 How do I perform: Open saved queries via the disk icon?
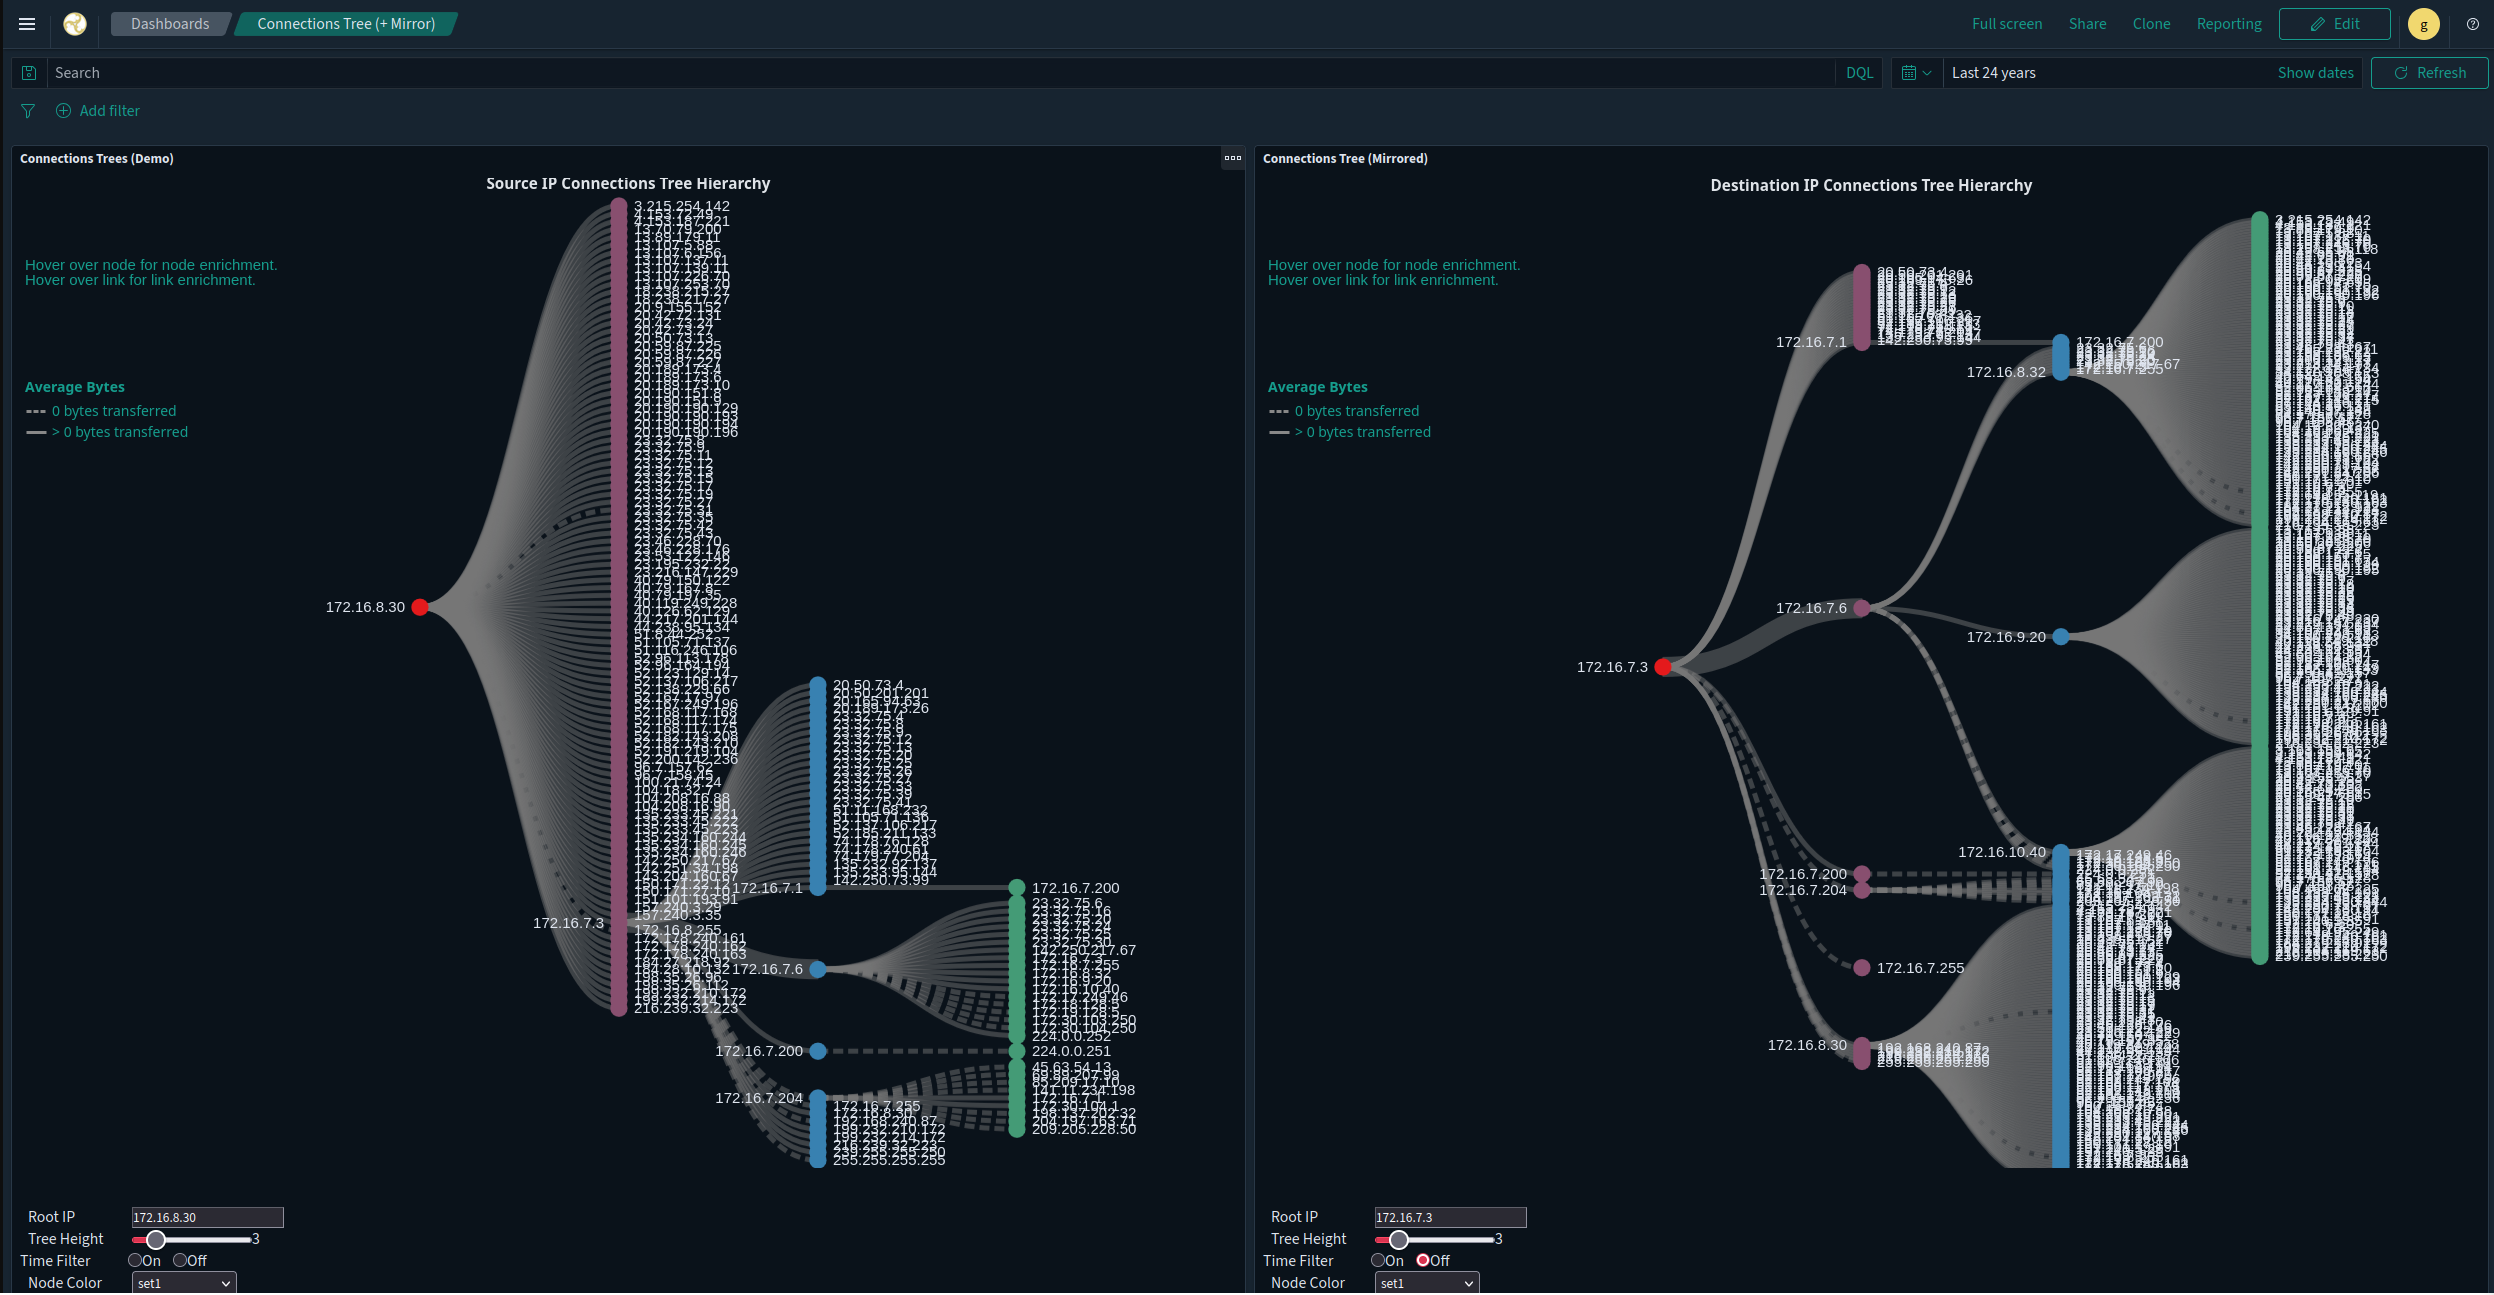tap(28, 72)
